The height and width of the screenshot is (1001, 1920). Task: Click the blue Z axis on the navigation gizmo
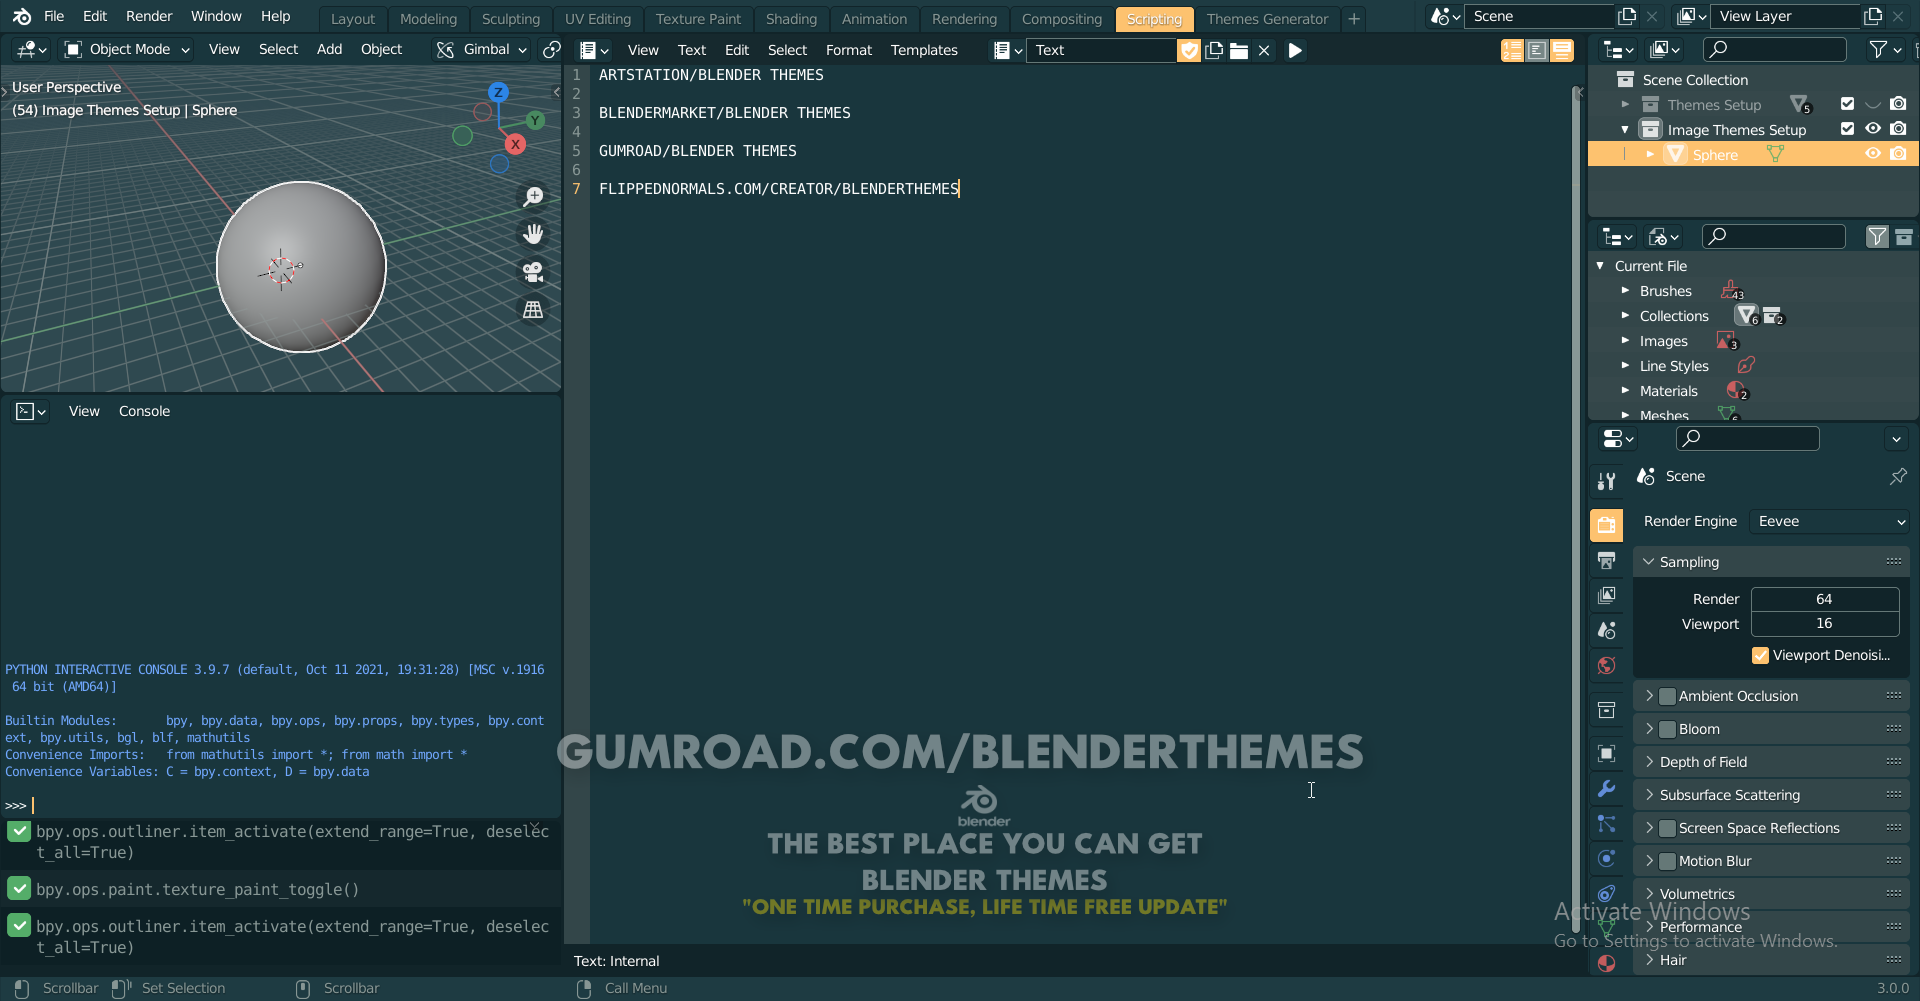point(498,92)
